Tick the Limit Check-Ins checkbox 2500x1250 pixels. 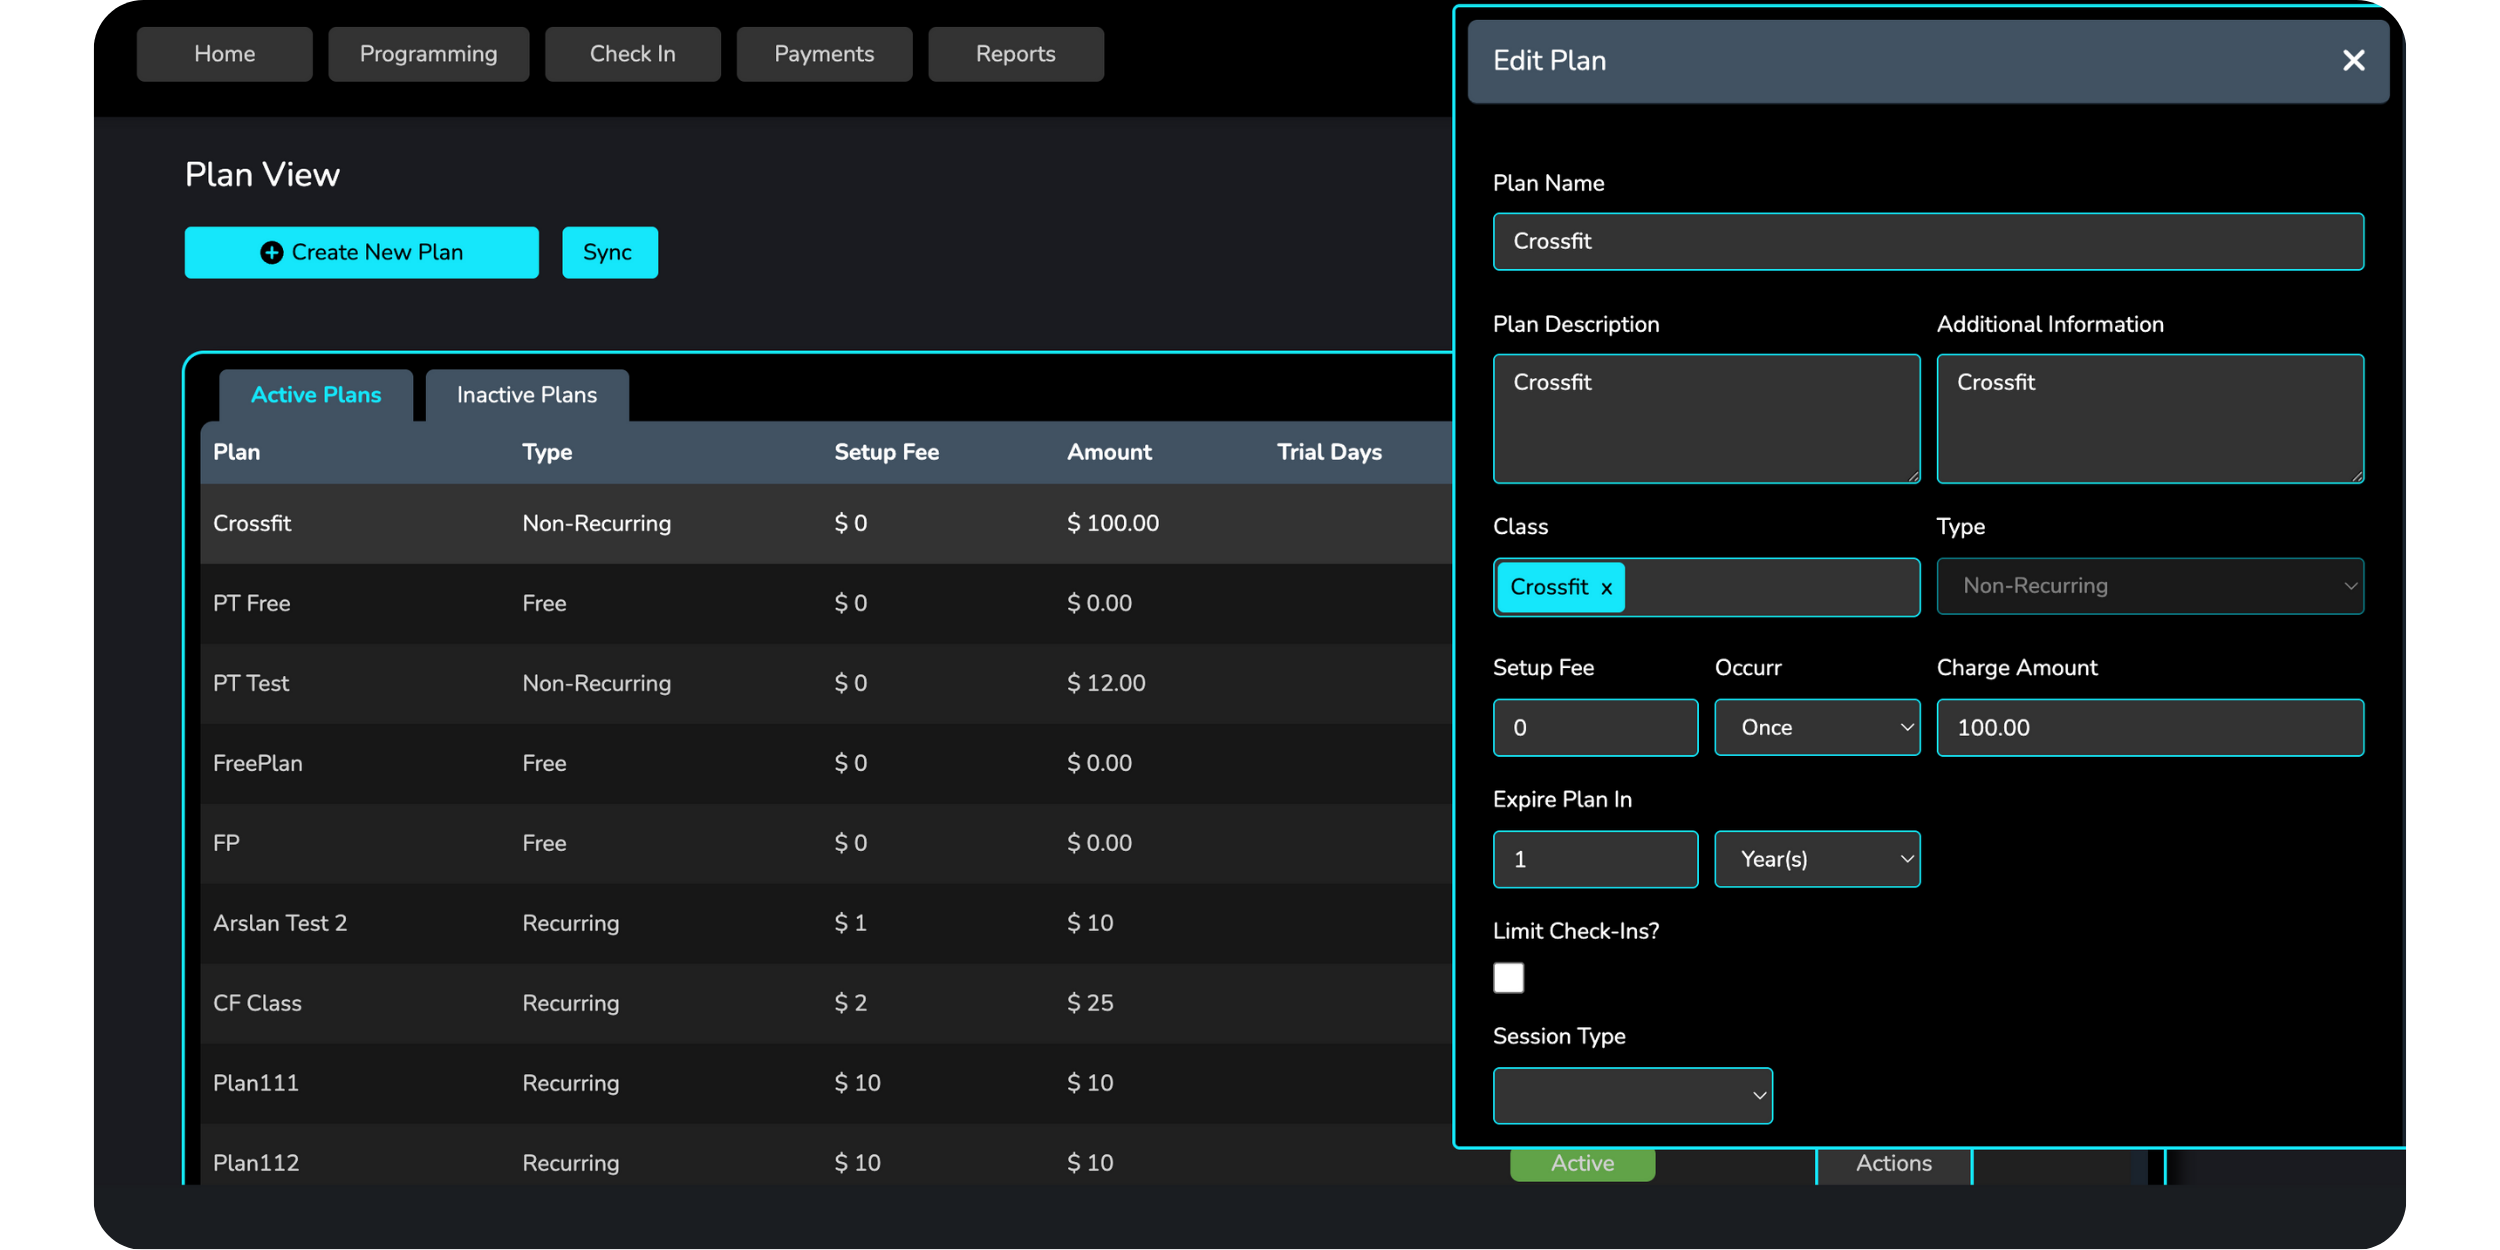click(x=1508, y=977)
